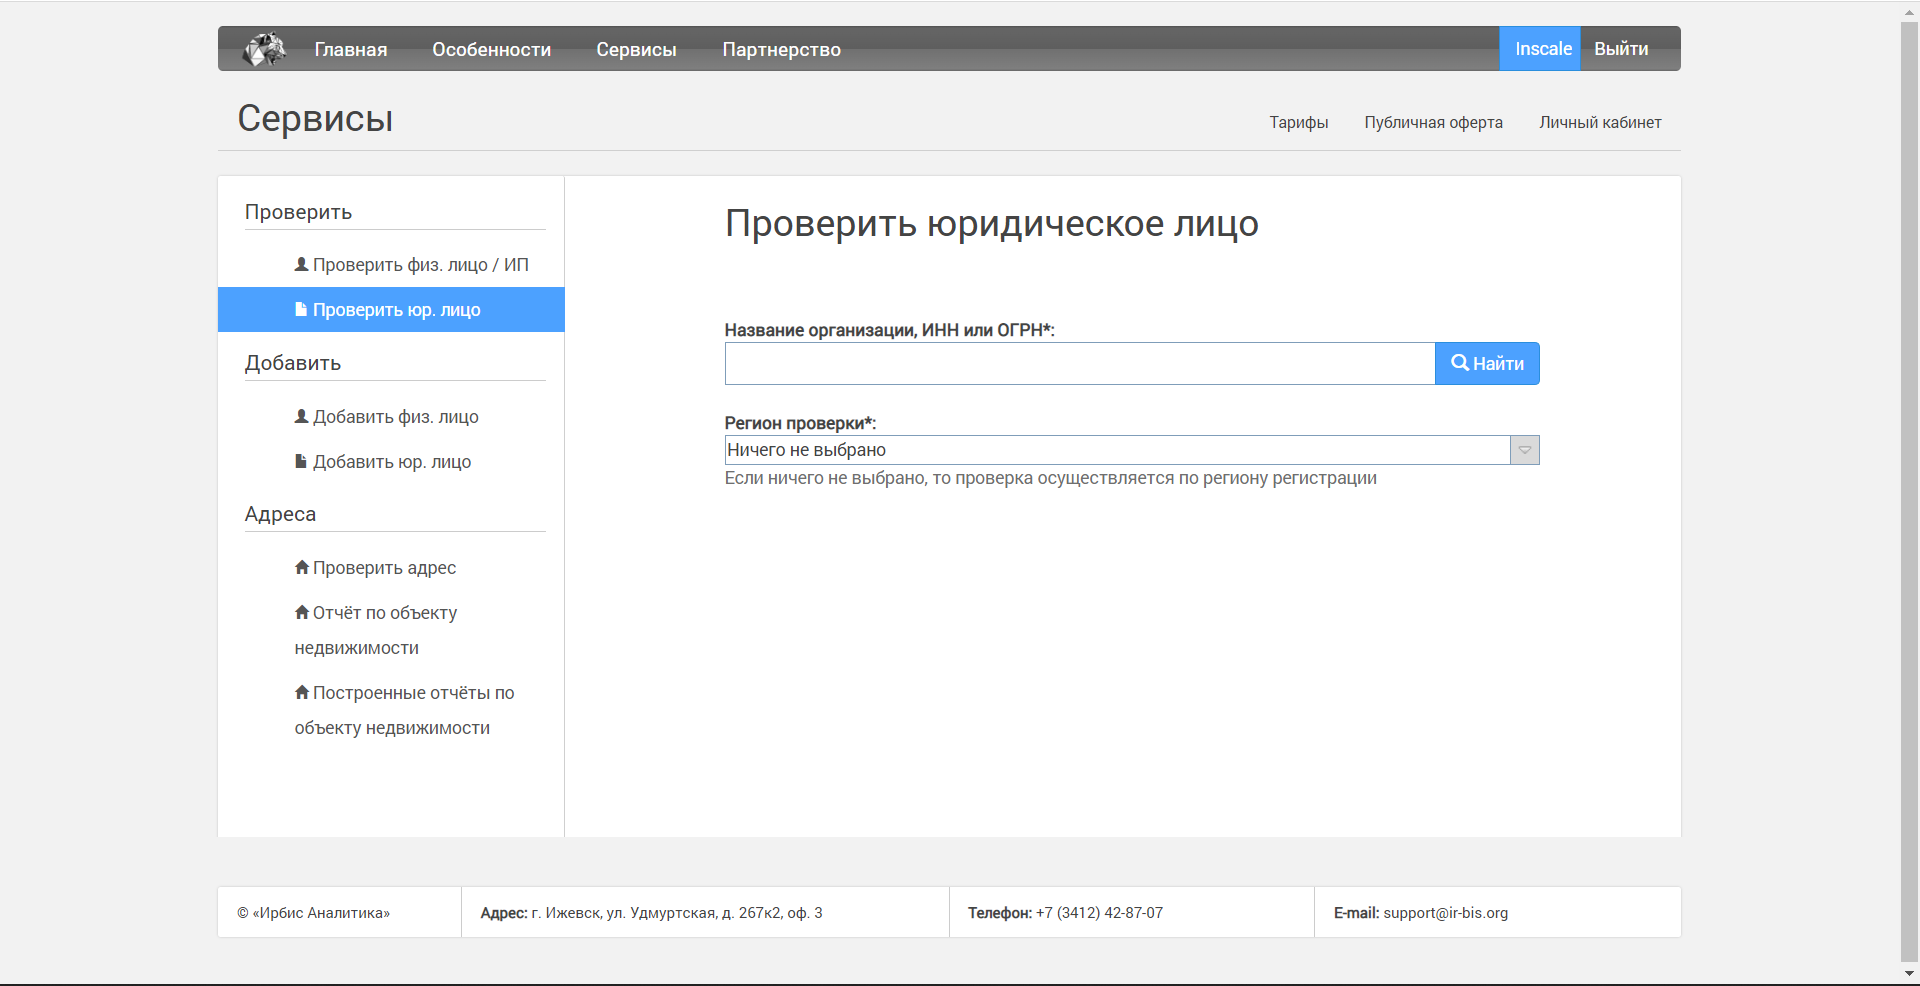Click the house icon beside Построенные отчёты
1920x986 pixels.
302,692
